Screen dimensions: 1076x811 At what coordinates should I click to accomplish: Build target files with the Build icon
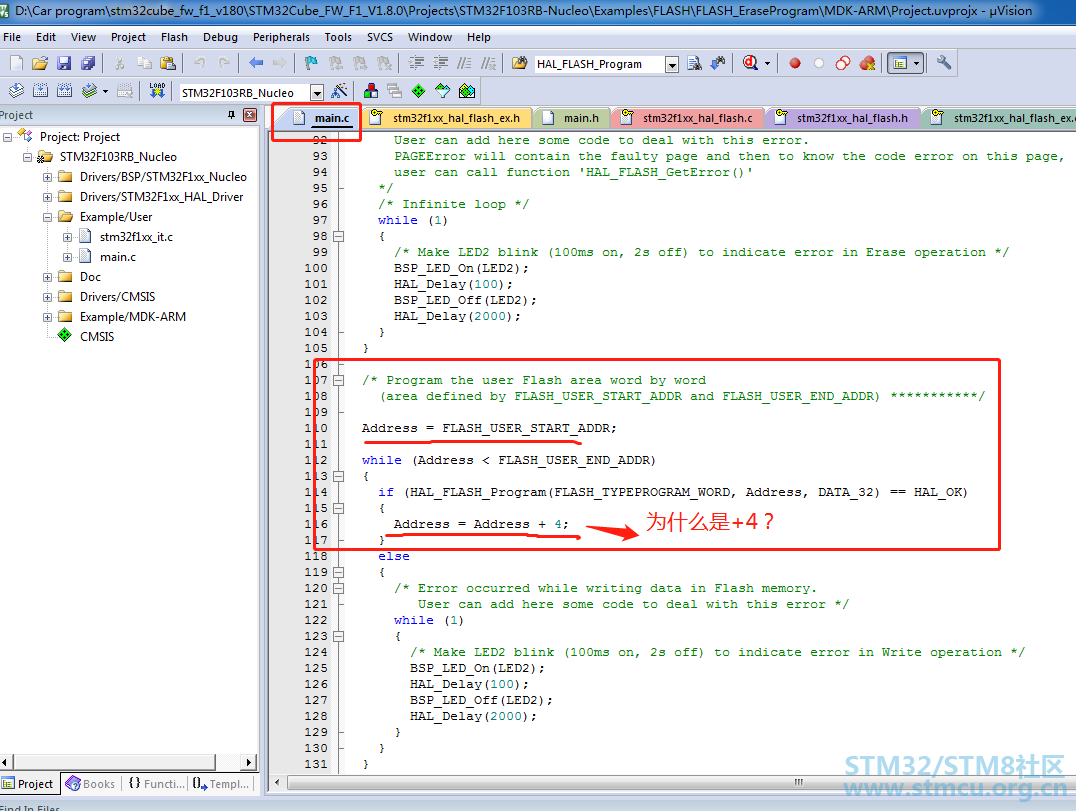click(40, 91)
